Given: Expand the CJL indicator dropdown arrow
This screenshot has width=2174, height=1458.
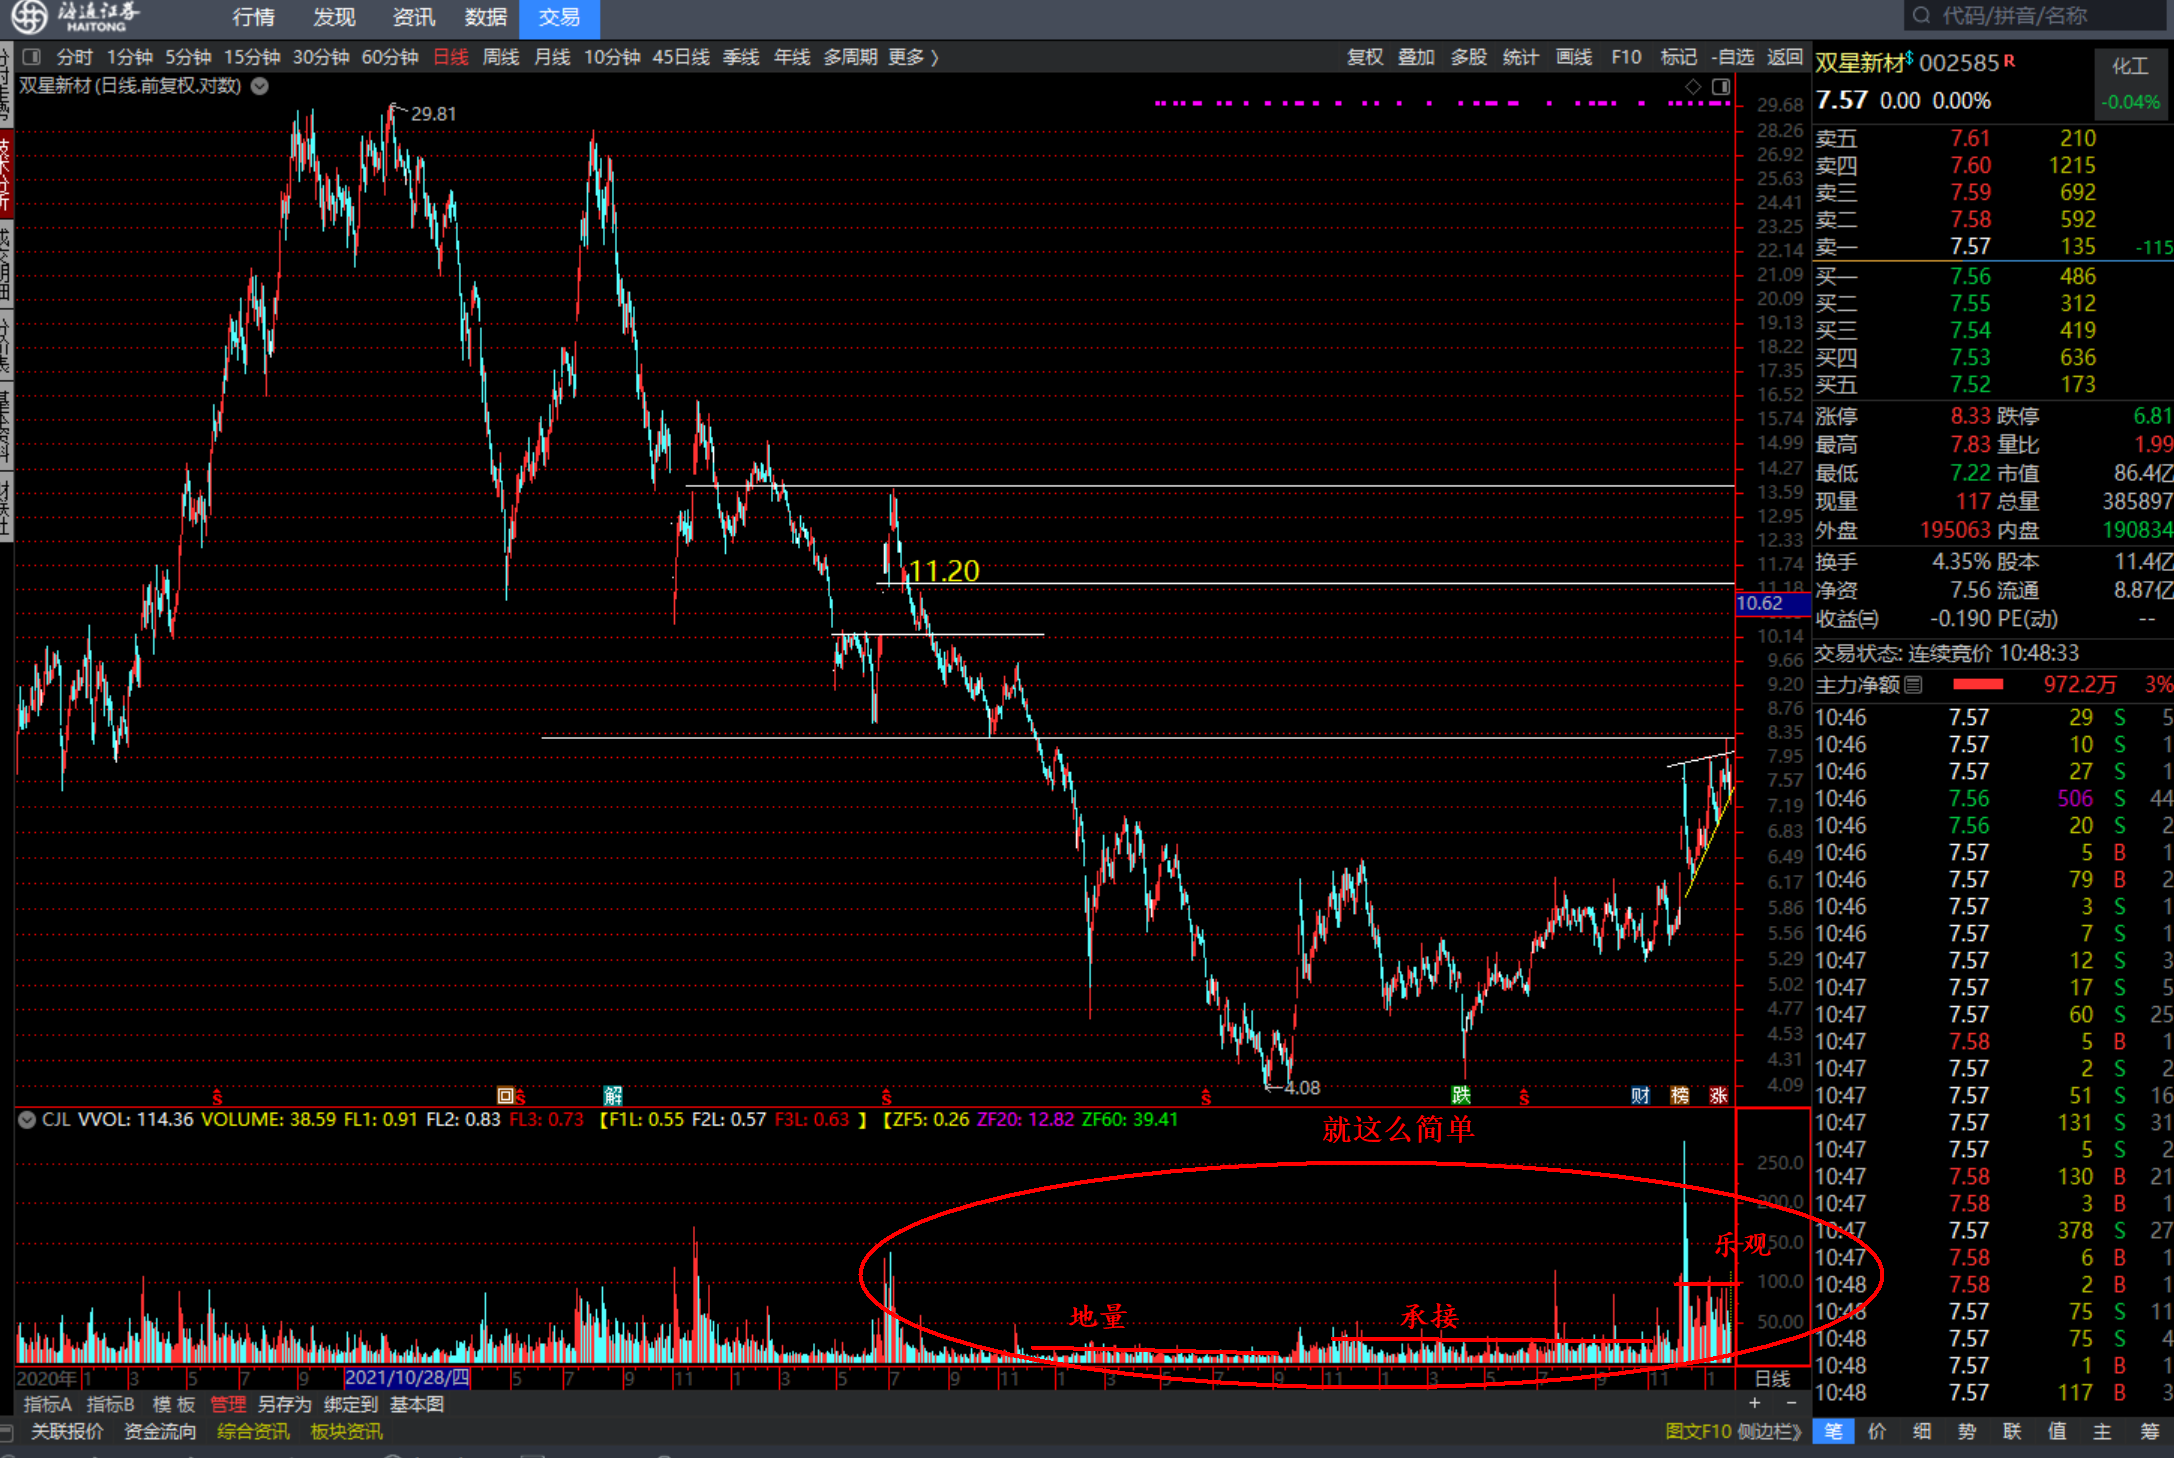Looking at the screenshot, I should click(x=27, y=1120).
